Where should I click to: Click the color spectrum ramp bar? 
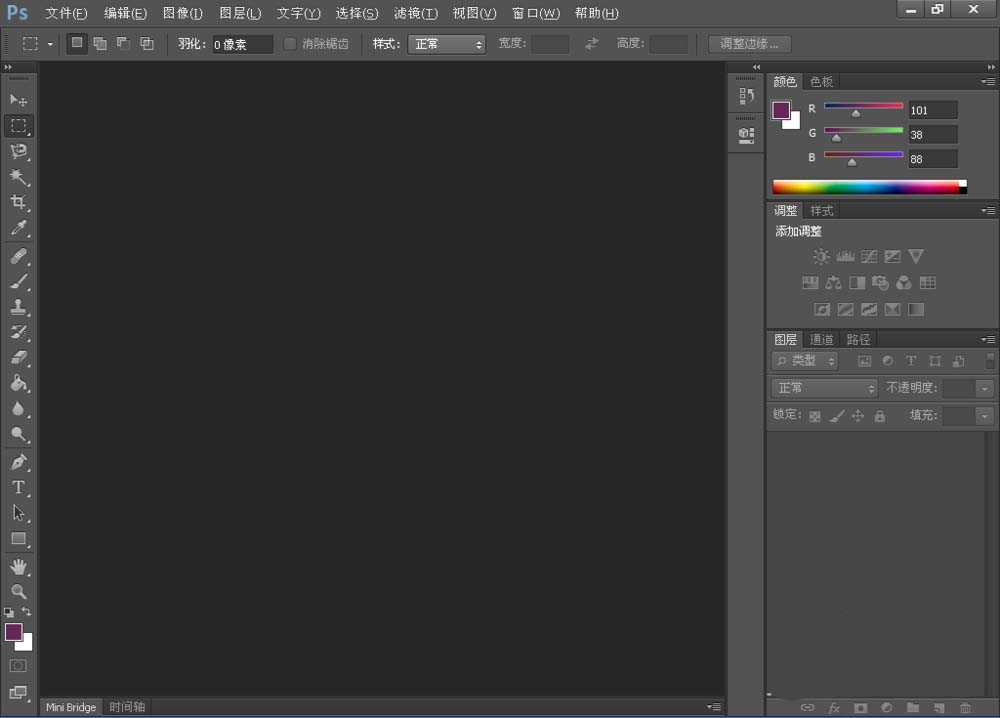865,187
